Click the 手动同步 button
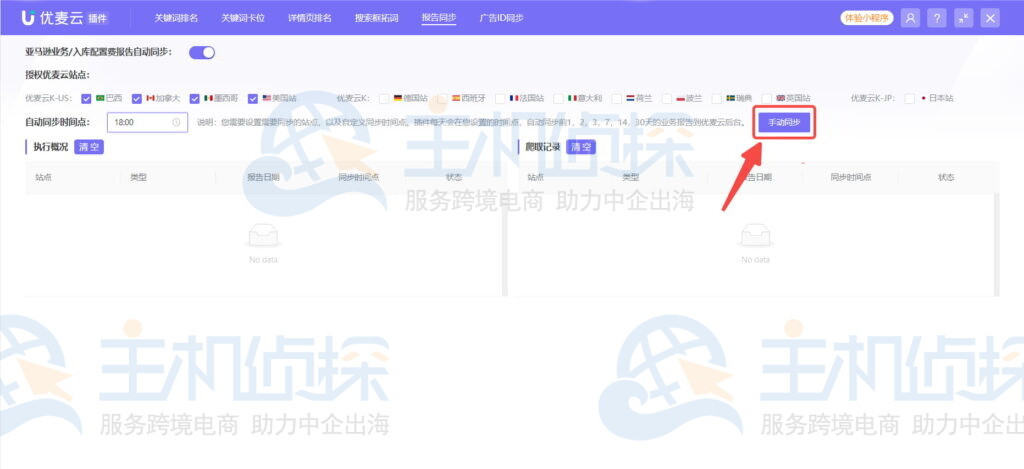Viewport: 1024px width, 469px height. pos(784,122)
